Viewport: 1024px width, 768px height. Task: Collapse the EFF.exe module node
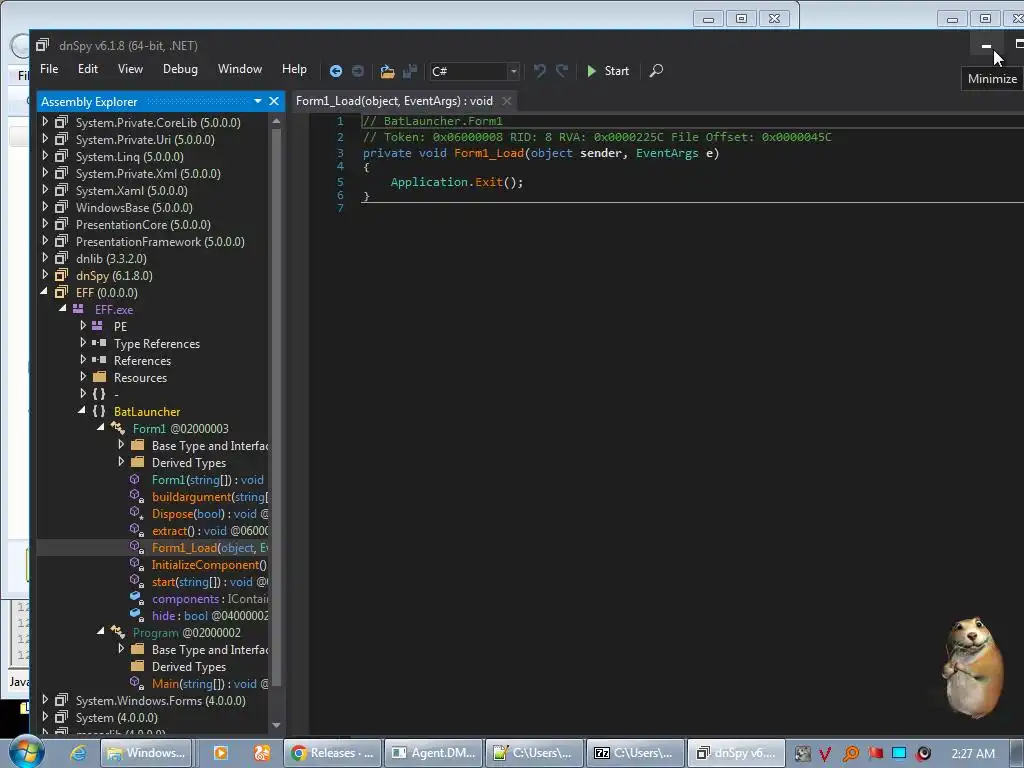pos(63,309)
